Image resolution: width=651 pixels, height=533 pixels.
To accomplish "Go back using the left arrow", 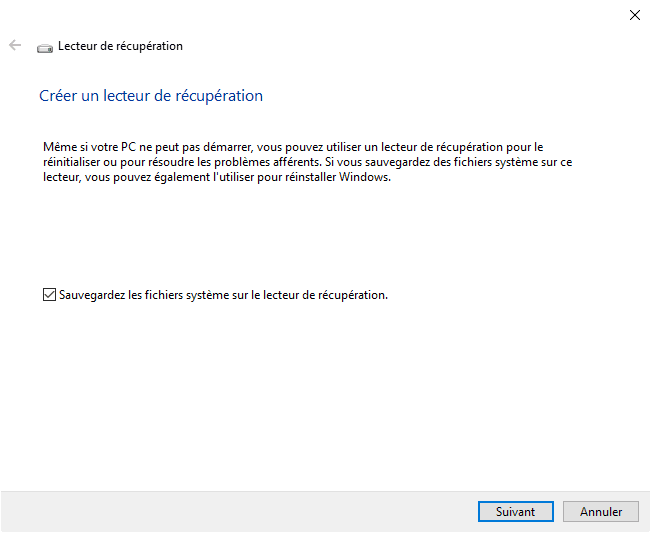I will point(15,45).
